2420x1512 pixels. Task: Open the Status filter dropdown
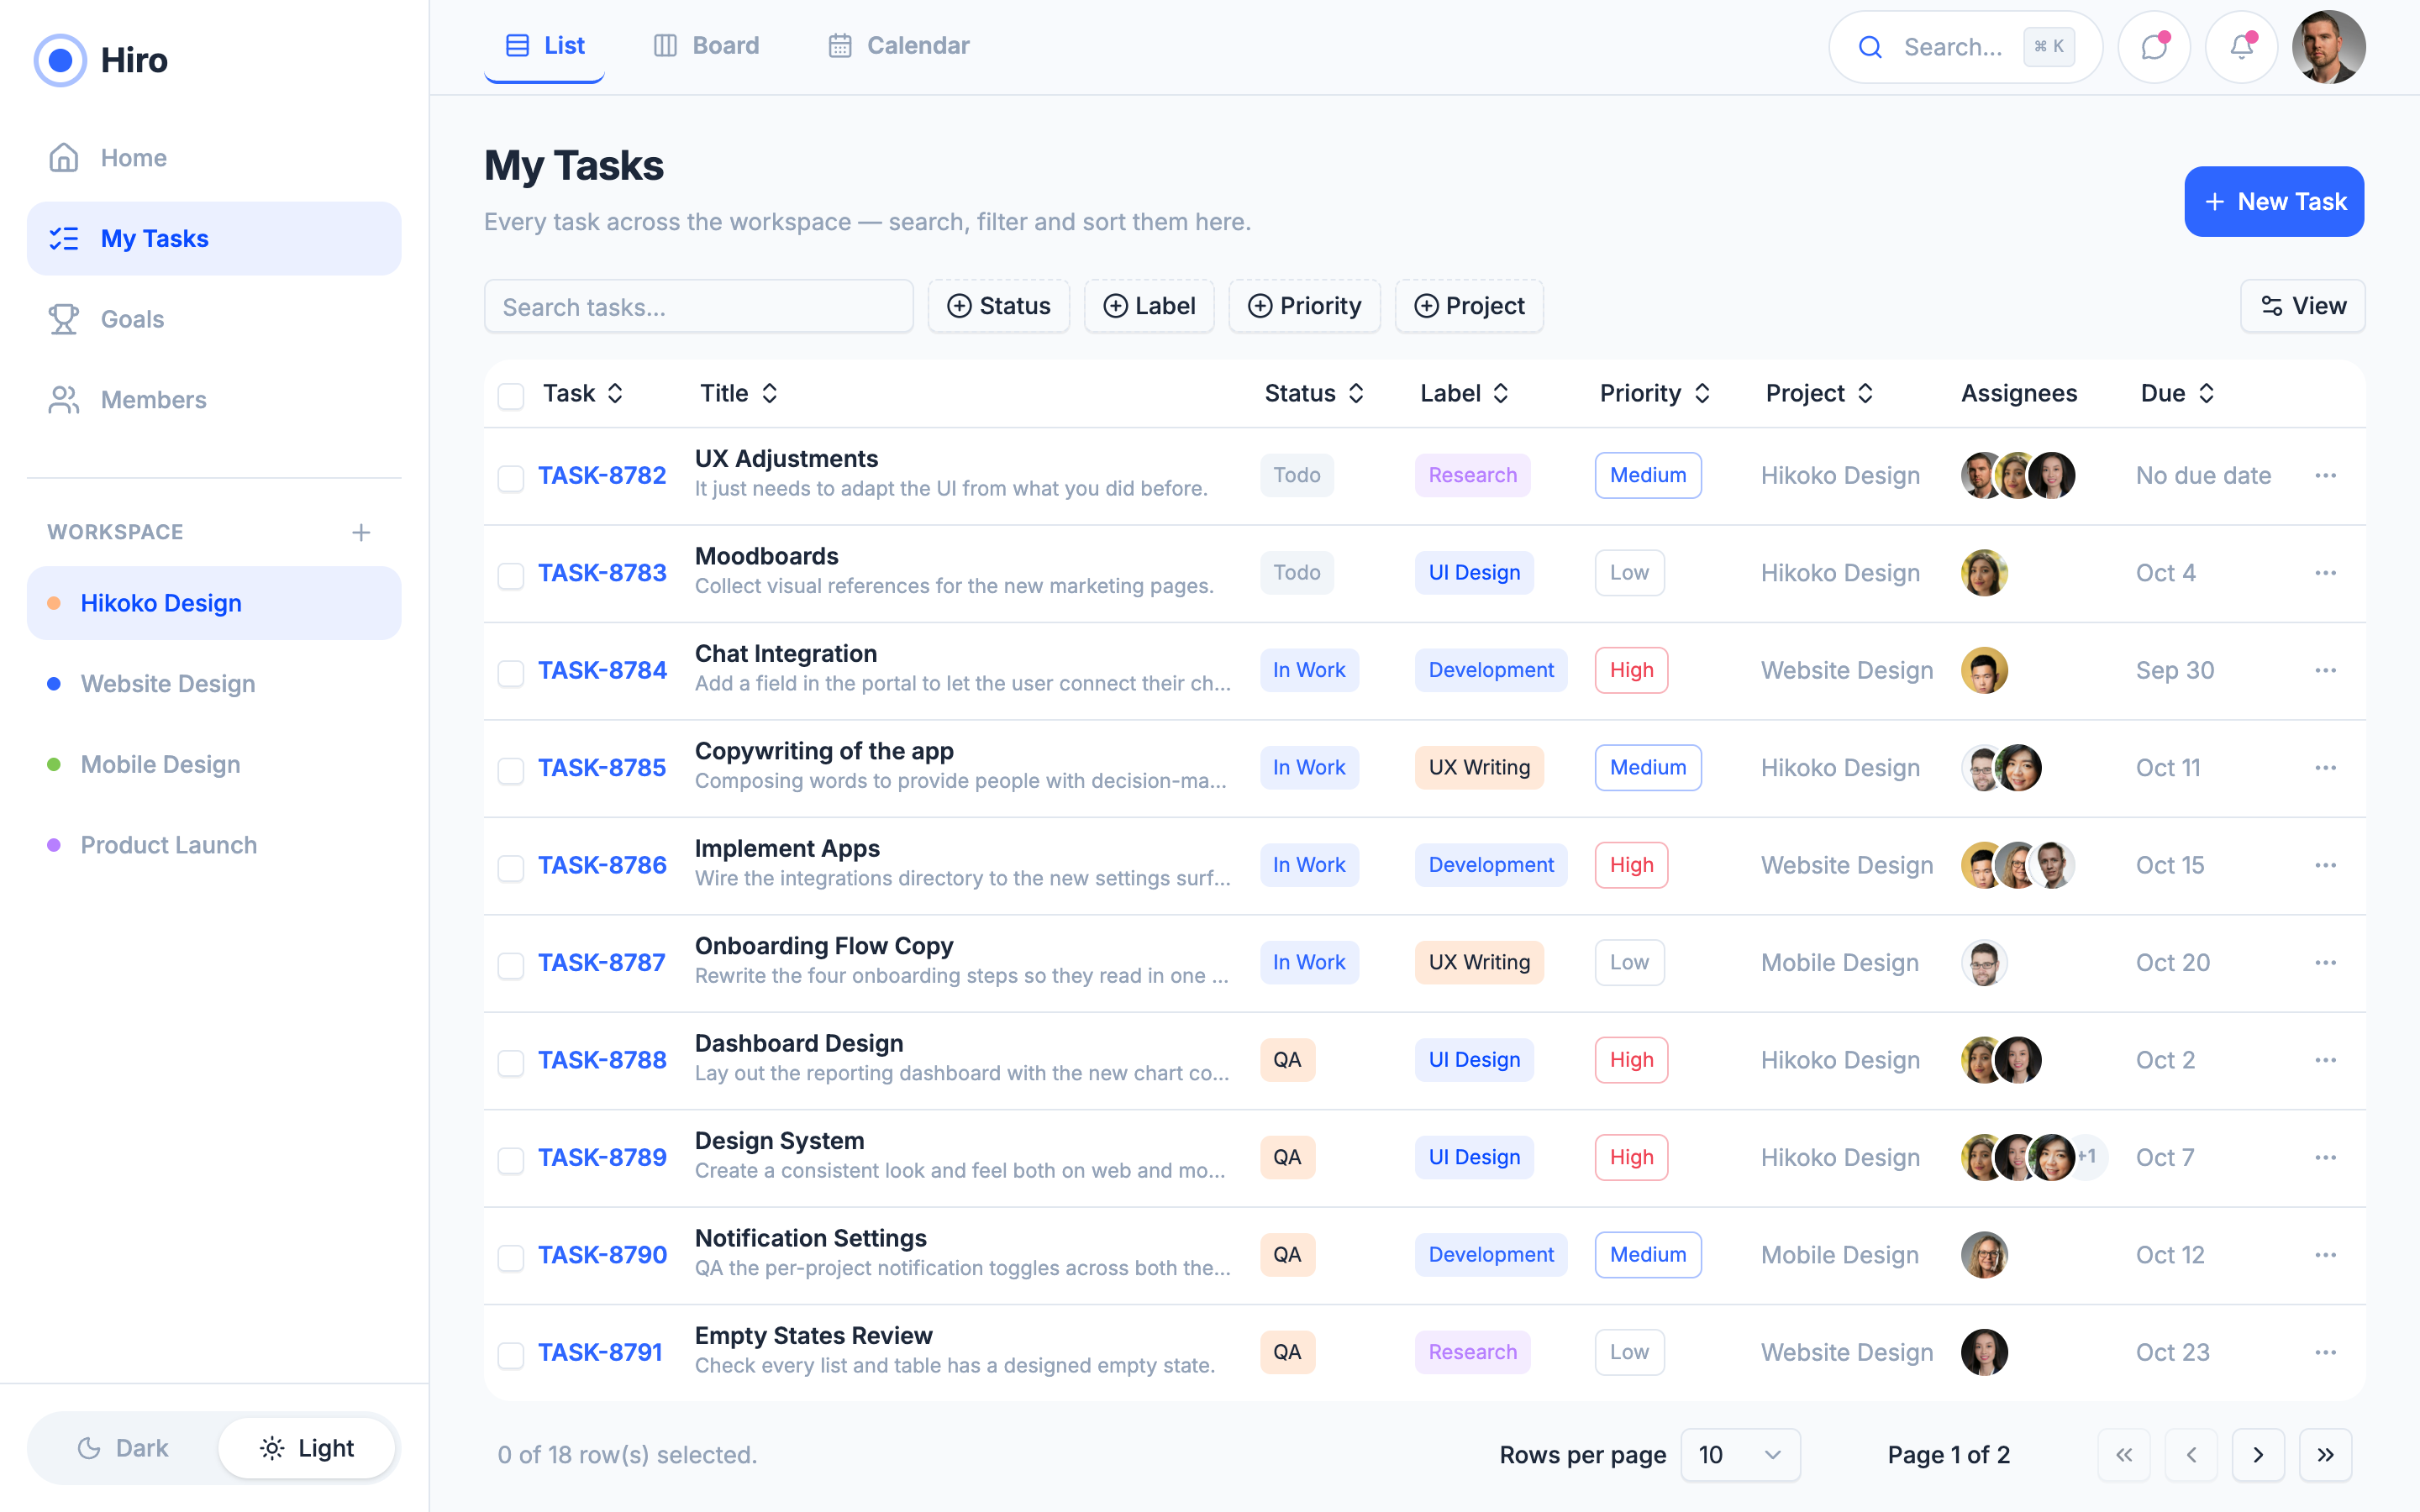[998, 306]
